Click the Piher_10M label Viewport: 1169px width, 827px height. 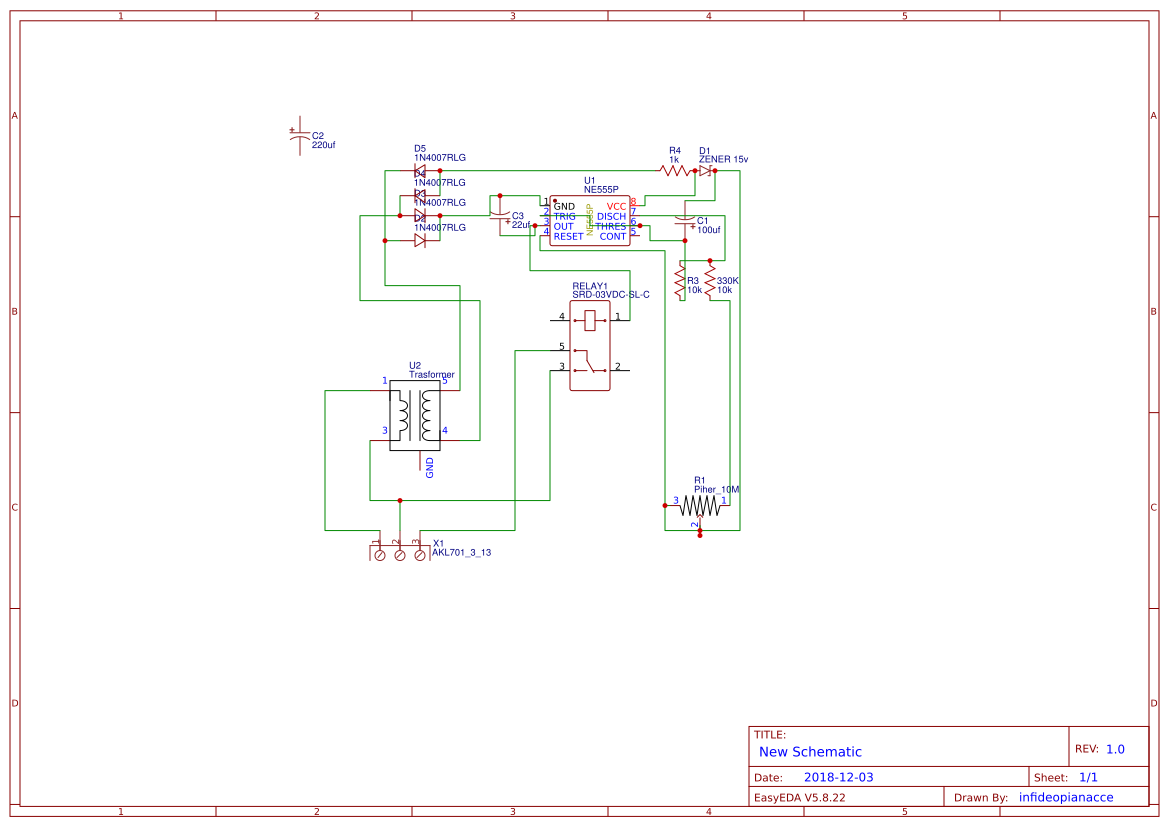[x=716, y=489]
